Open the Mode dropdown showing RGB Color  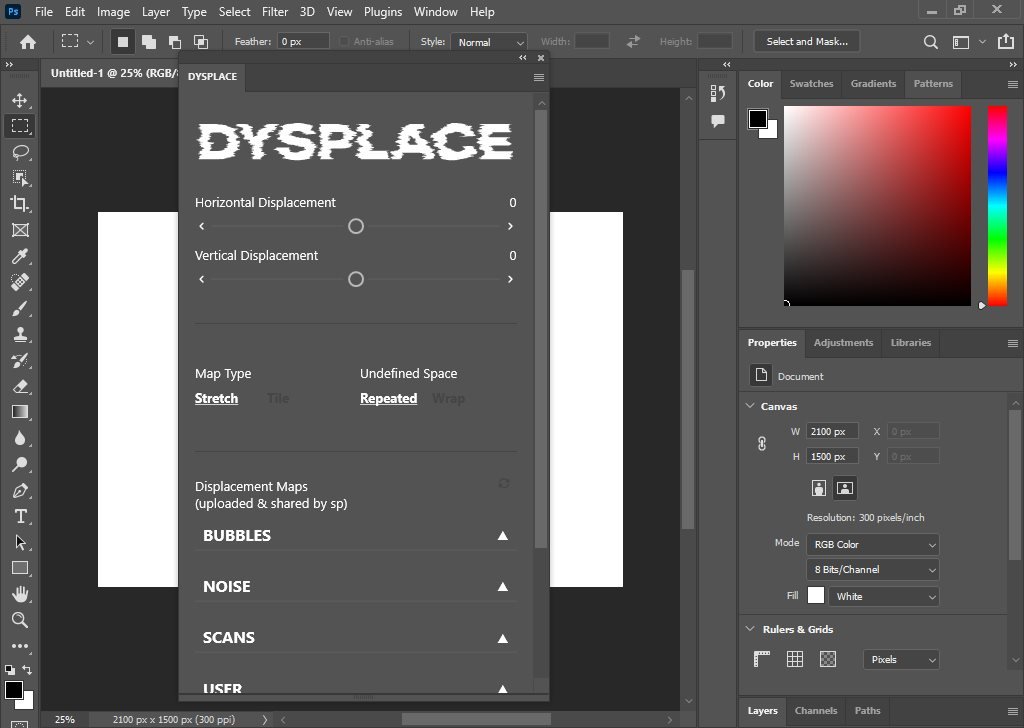coord(873,545)
